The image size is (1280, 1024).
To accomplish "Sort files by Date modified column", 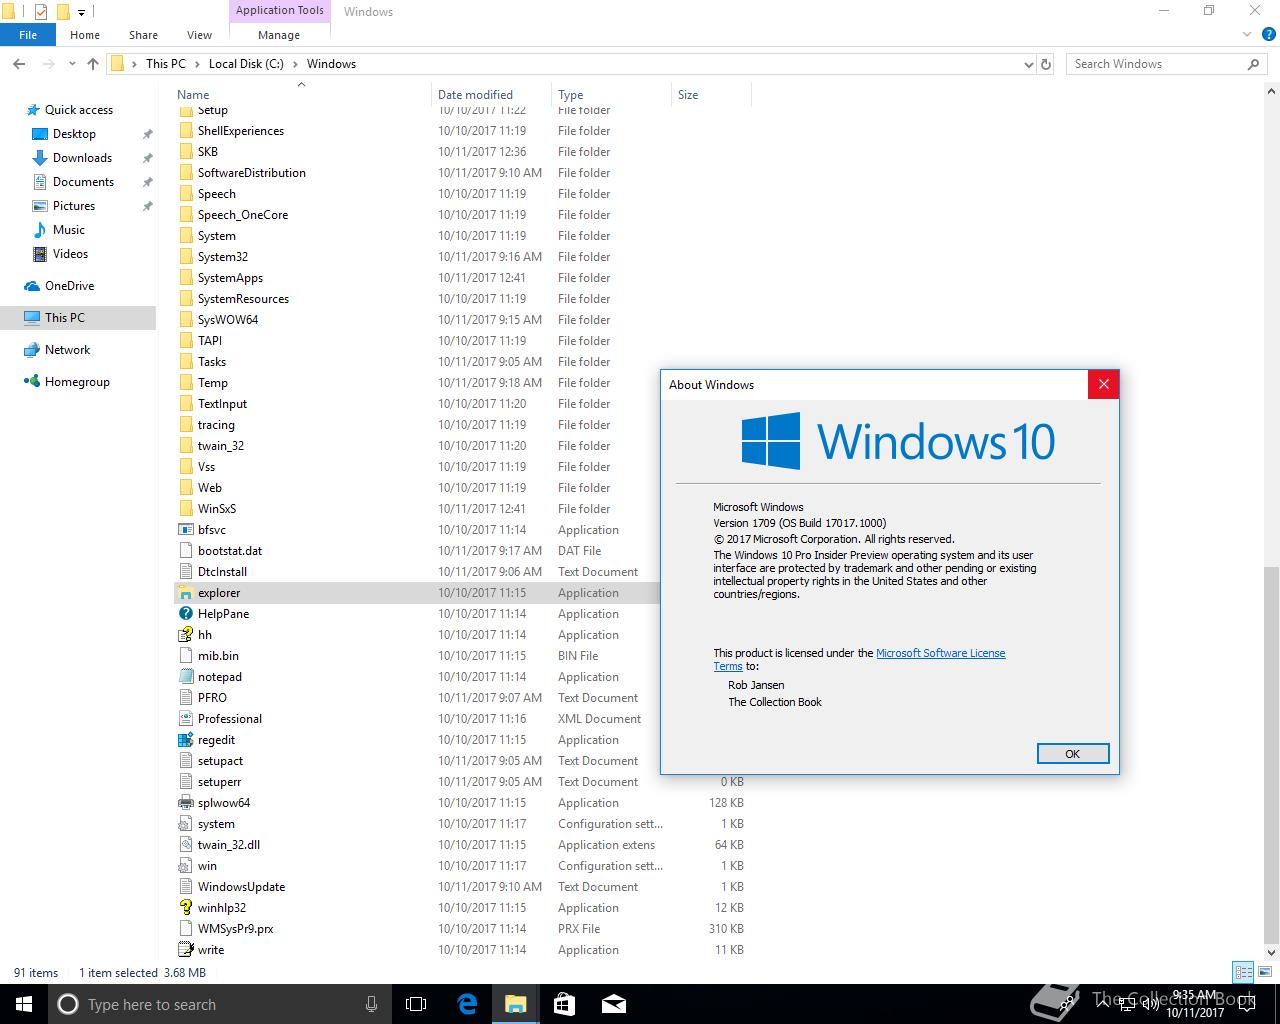I will (491, 95).
